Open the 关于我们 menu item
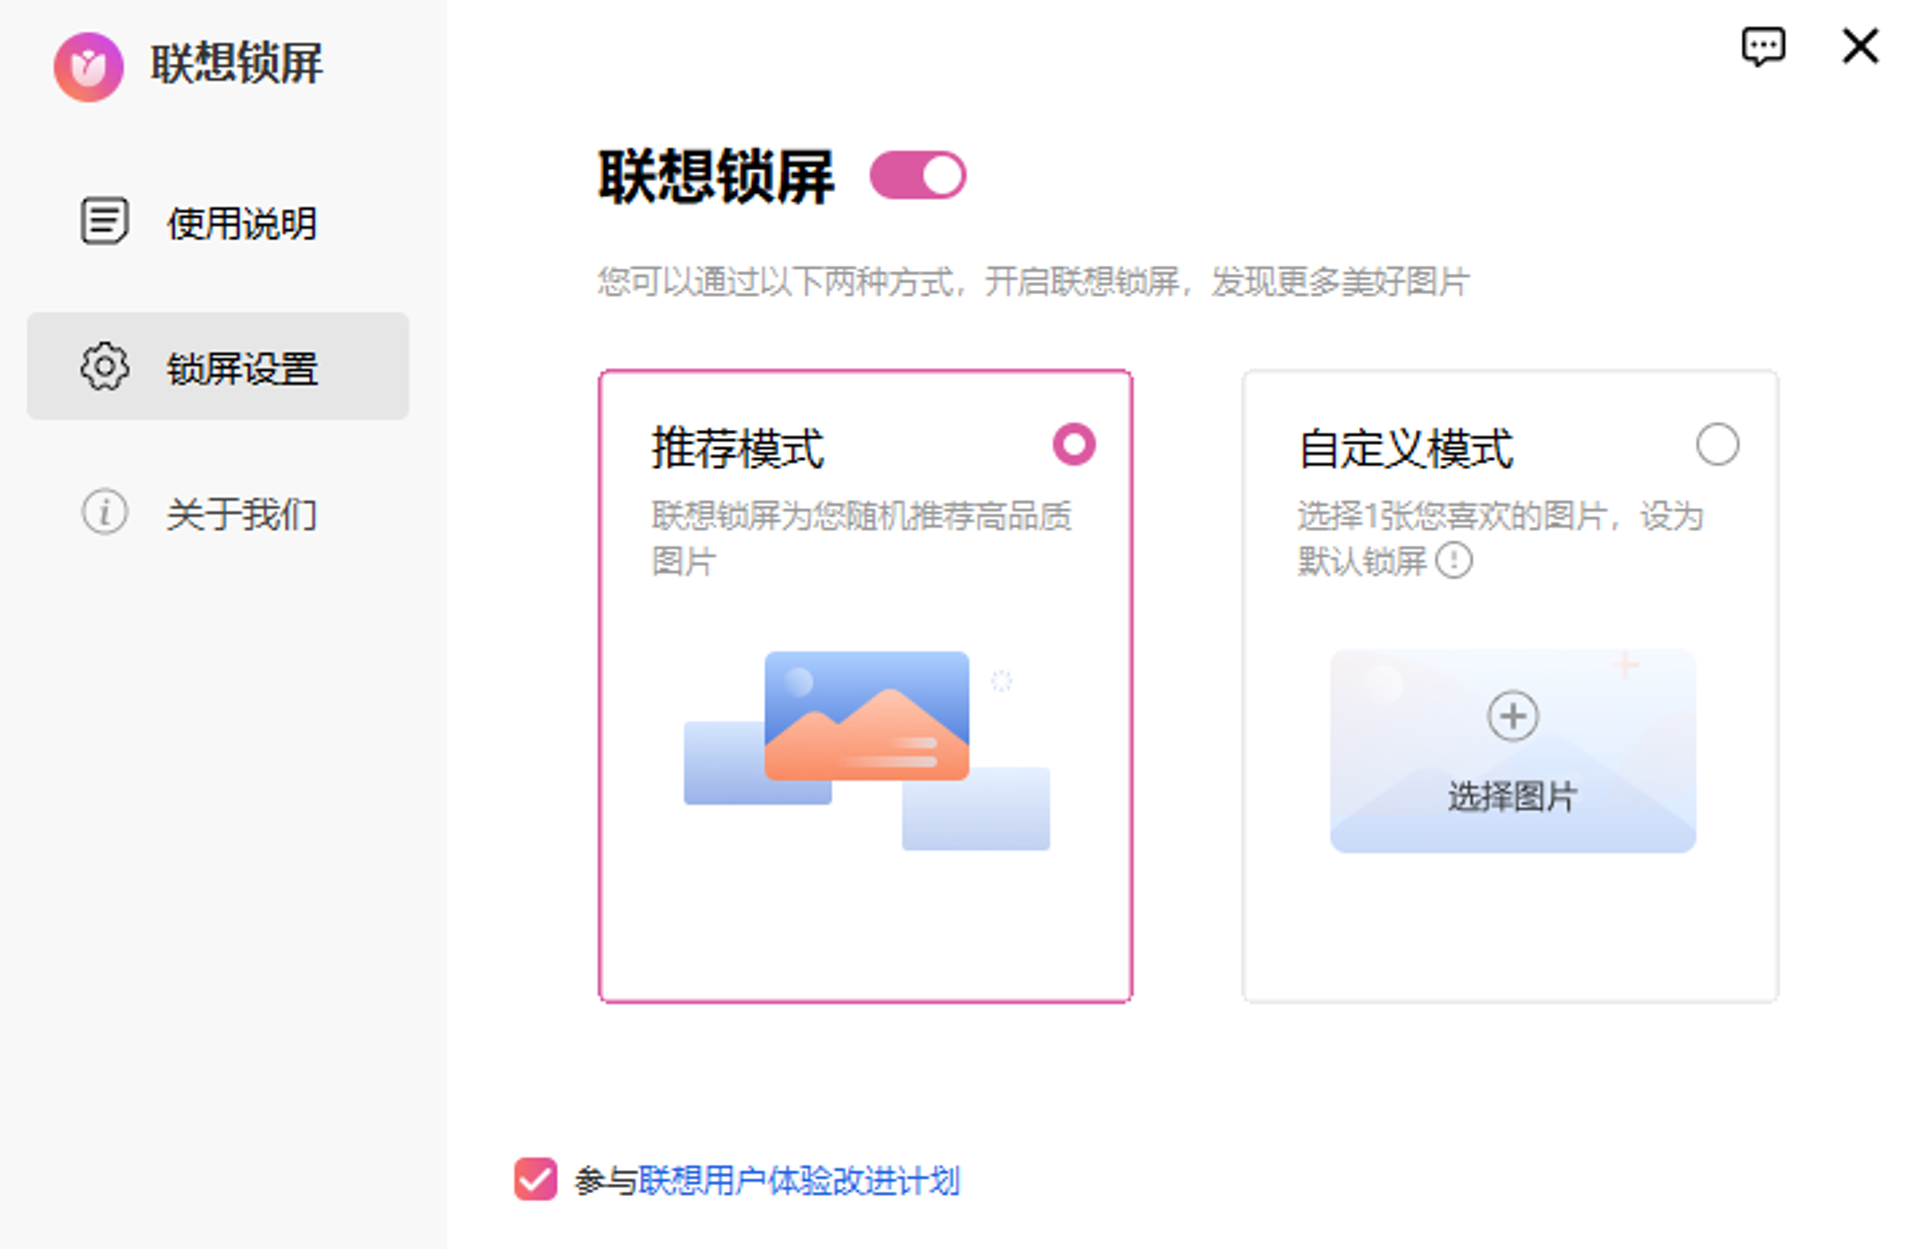The image size is (1920, 1249). (241, 514)
